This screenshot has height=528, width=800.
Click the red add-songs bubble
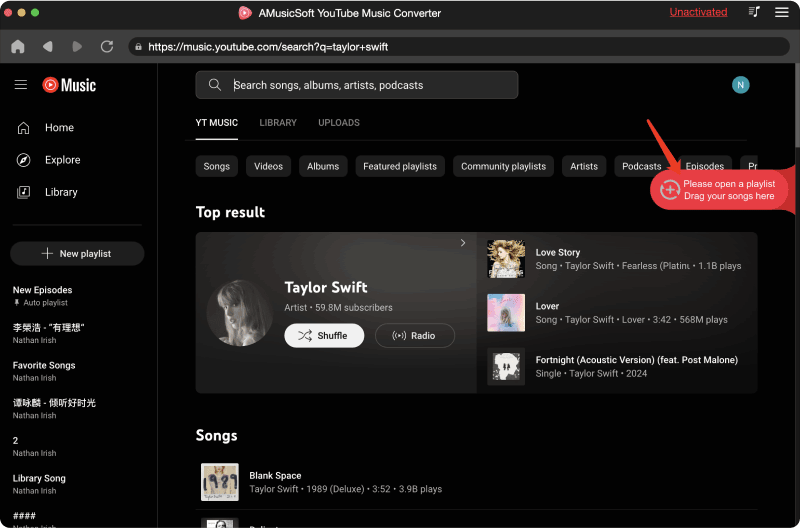click(718, 190)
